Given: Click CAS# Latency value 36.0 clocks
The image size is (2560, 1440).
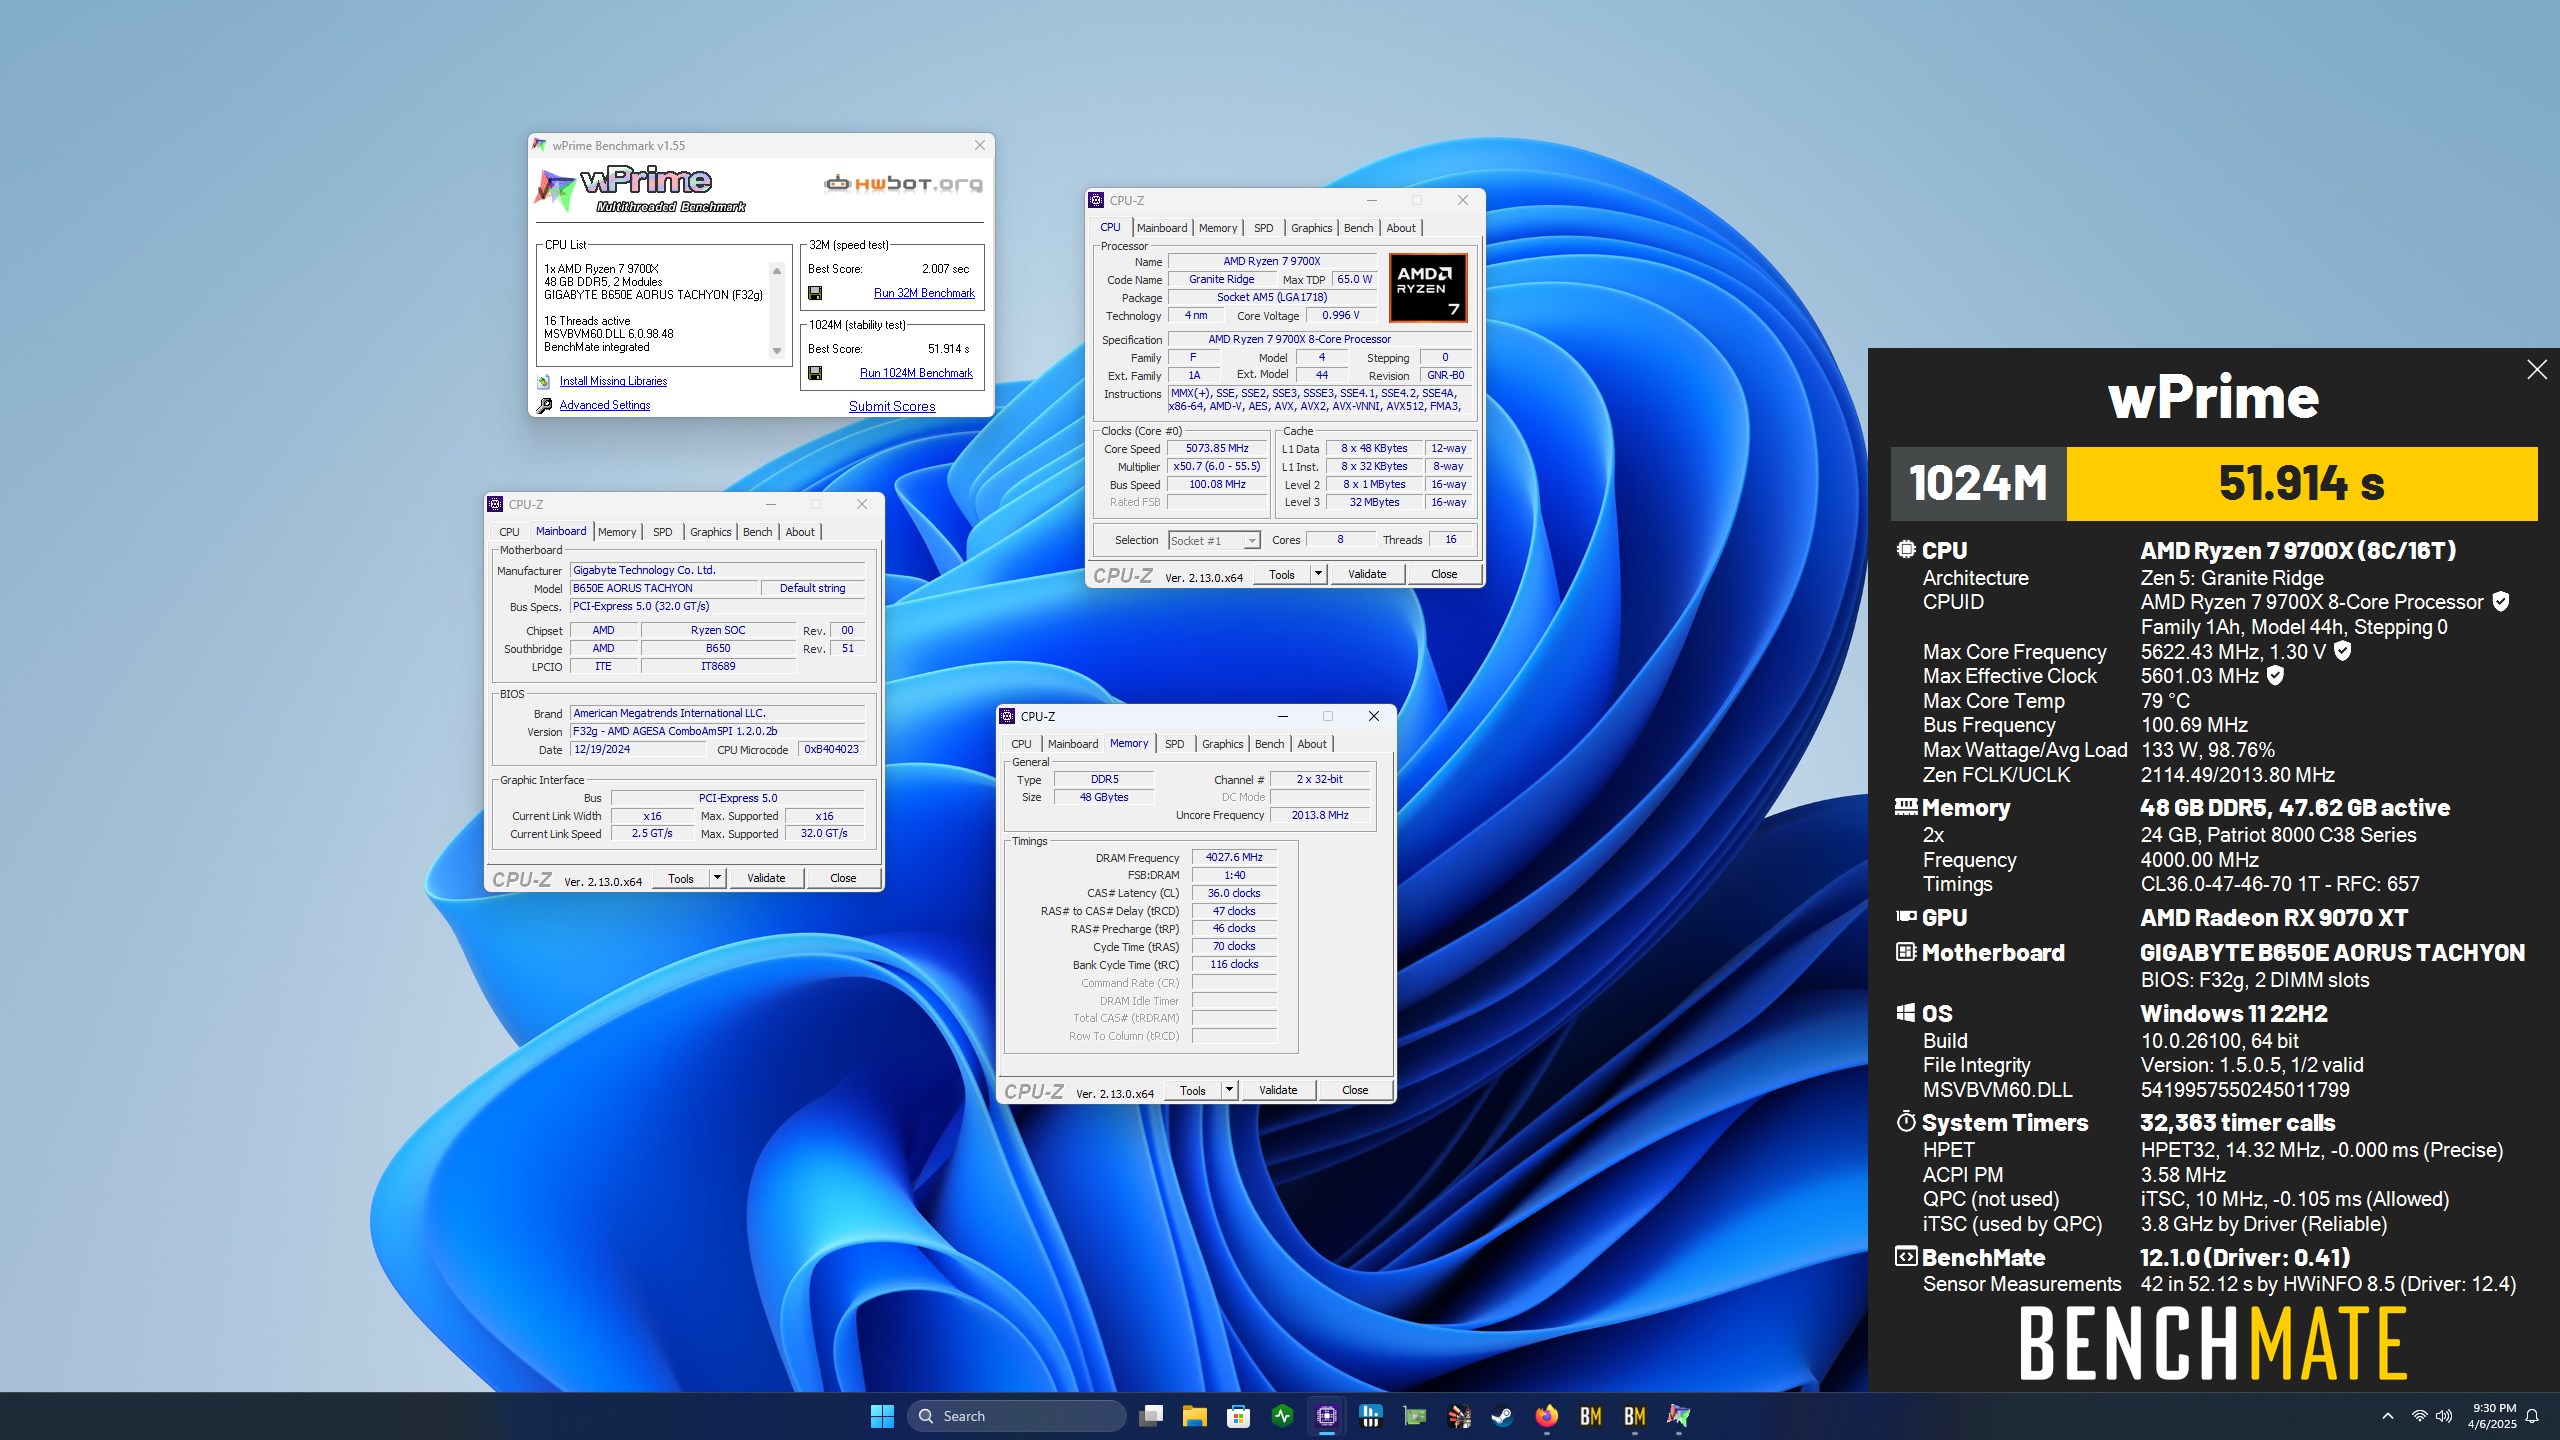Looking at the screenshot, I should tap(1234, 893).
